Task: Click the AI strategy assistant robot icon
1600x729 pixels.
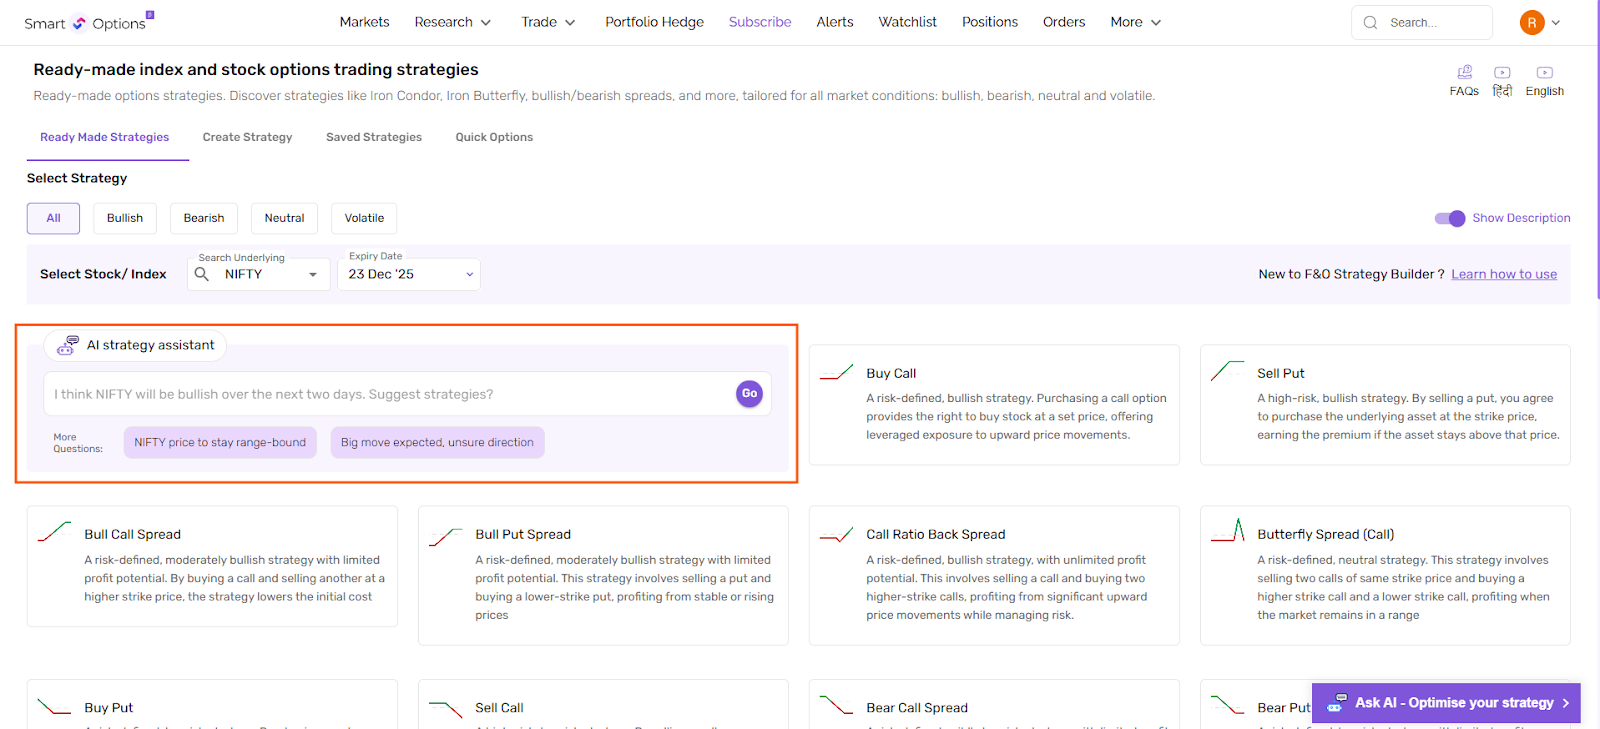Action: pos(68,345)
